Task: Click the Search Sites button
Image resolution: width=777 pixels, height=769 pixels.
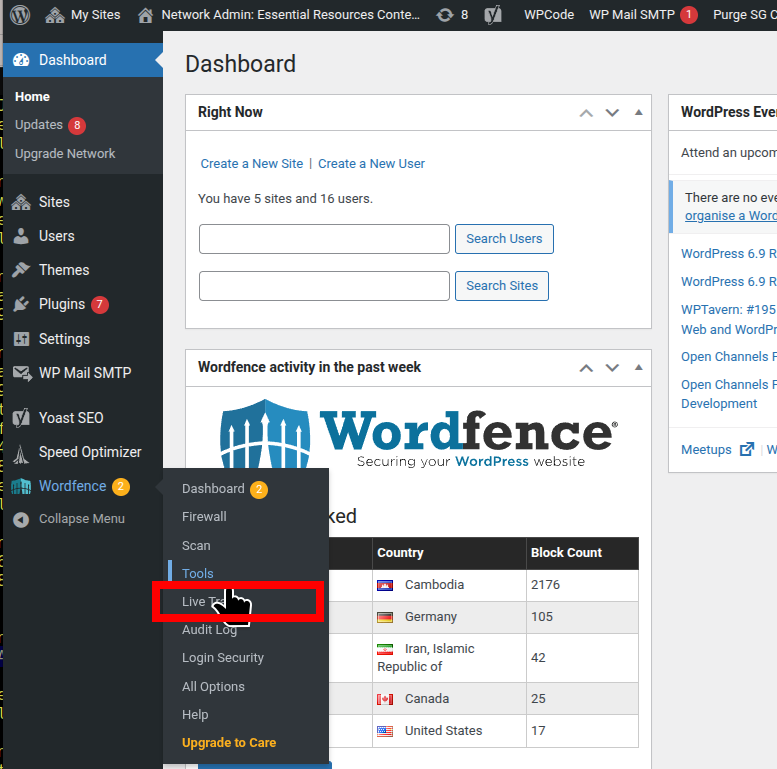Action: [x=501, y=286]
